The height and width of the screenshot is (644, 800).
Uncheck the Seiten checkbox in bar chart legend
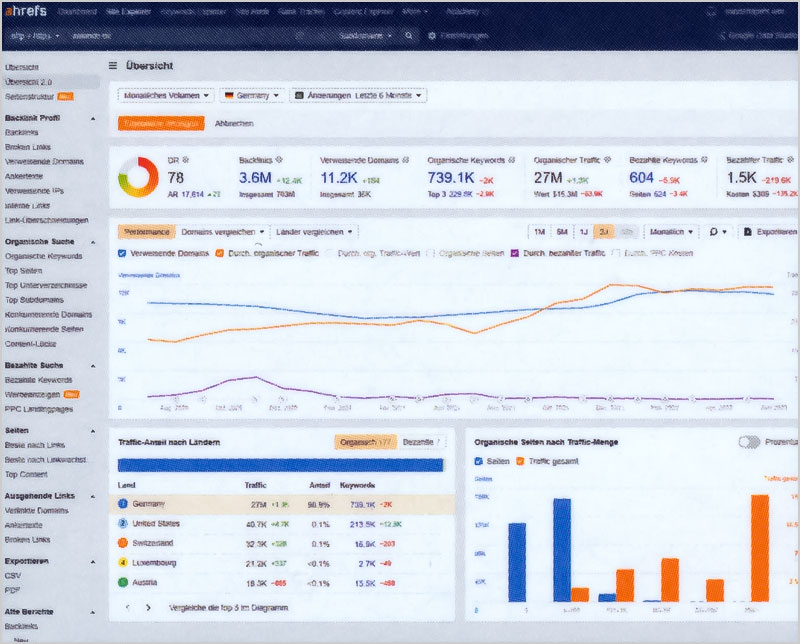[x=479, y=461]
